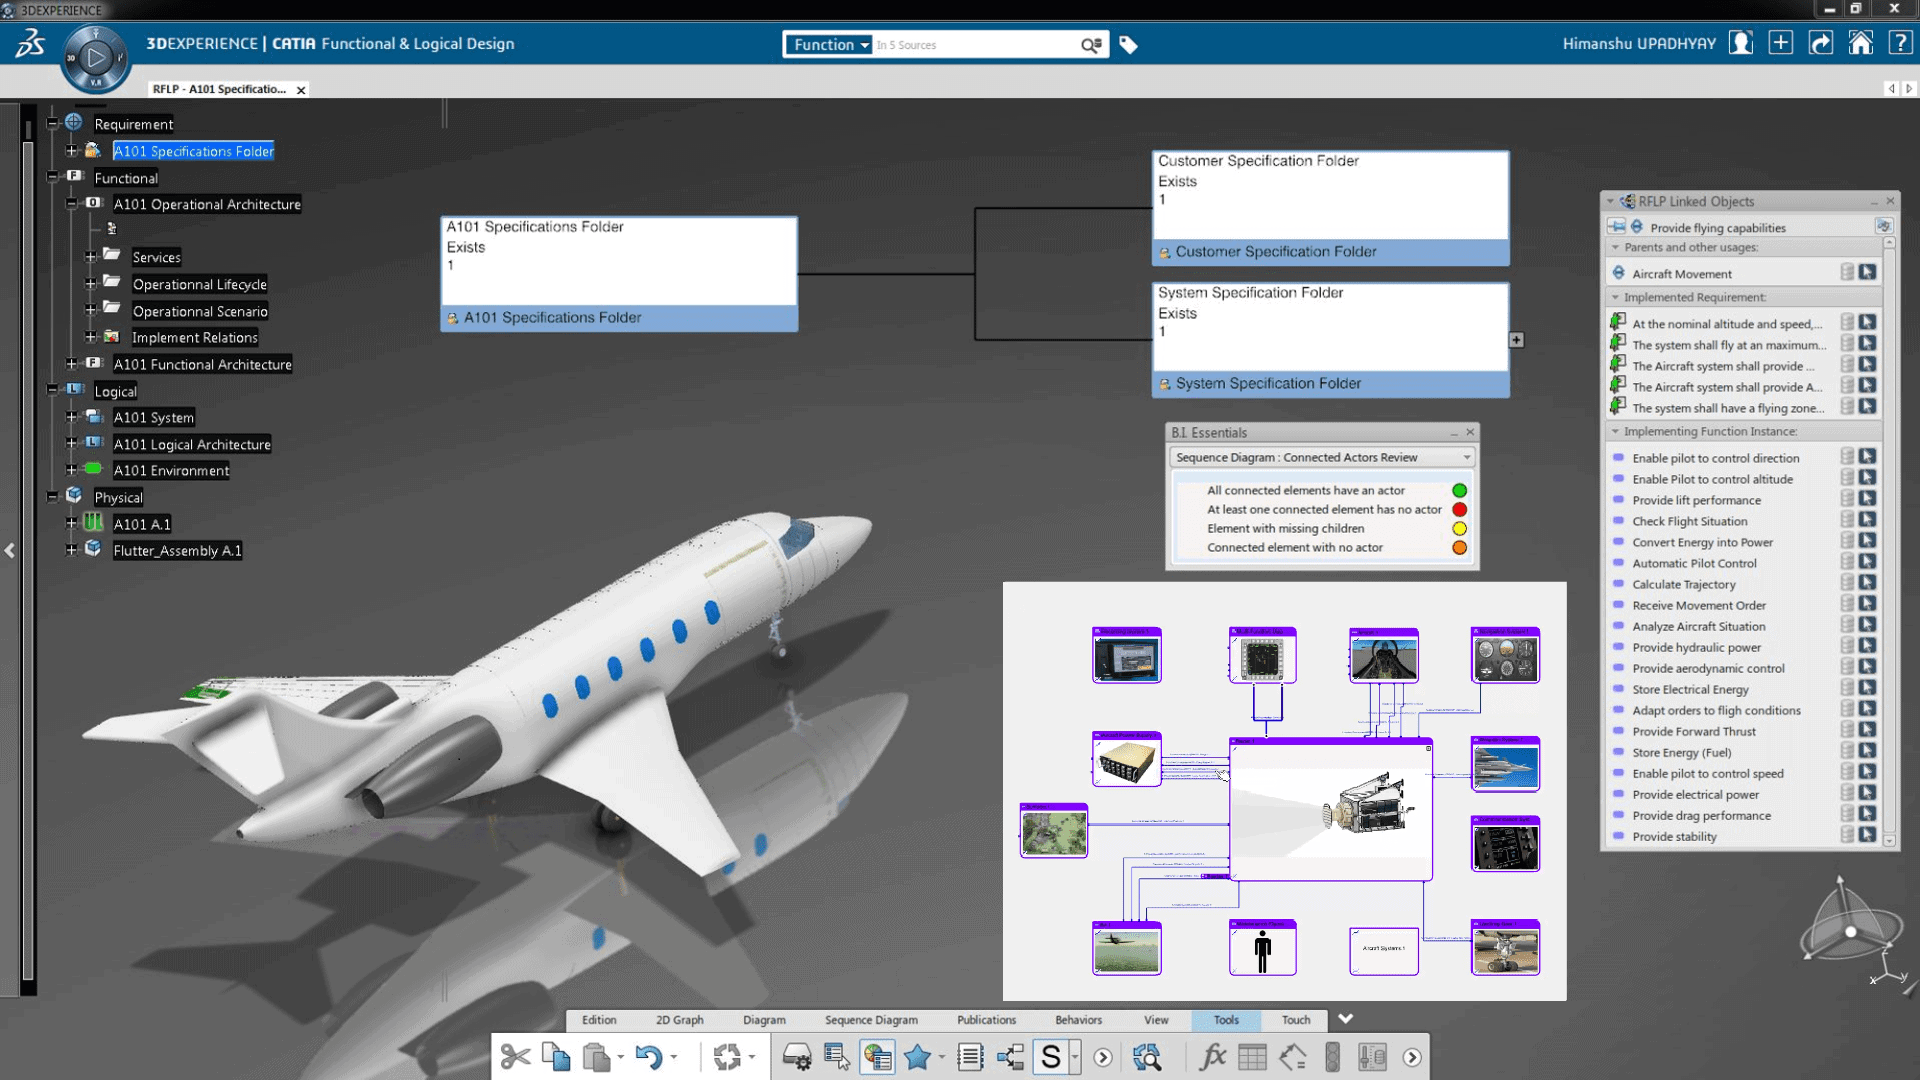This screenshot has width=1920, height=1080.
Task: Toggle the S selection mode button
Action: click(x=1051, y=1057)
